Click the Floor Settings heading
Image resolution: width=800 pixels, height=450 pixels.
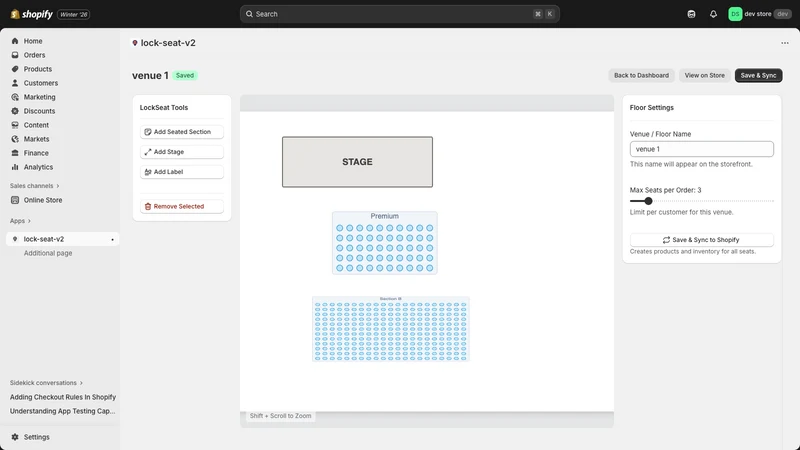point(652,108)
